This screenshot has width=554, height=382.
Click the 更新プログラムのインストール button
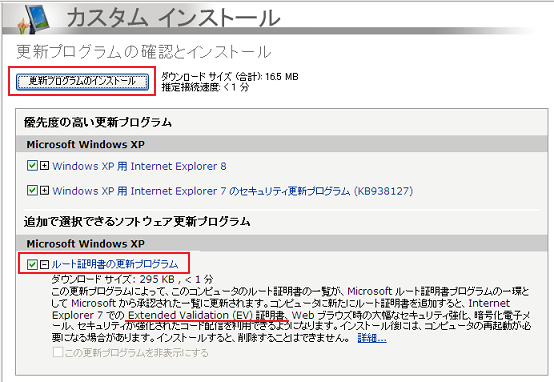point(82,81)
